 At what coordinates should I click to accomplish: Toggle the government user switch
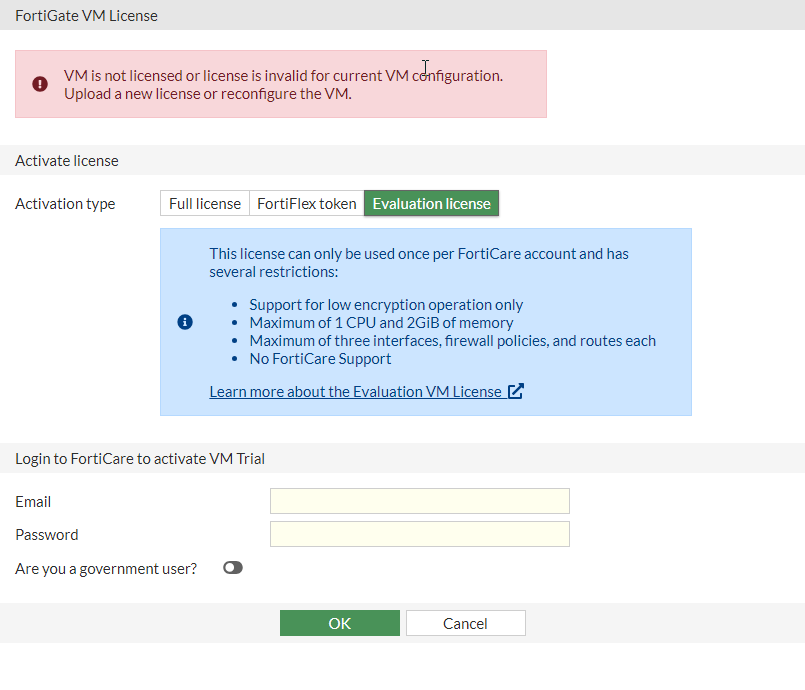pyautogui.click(x=233, y=568)
